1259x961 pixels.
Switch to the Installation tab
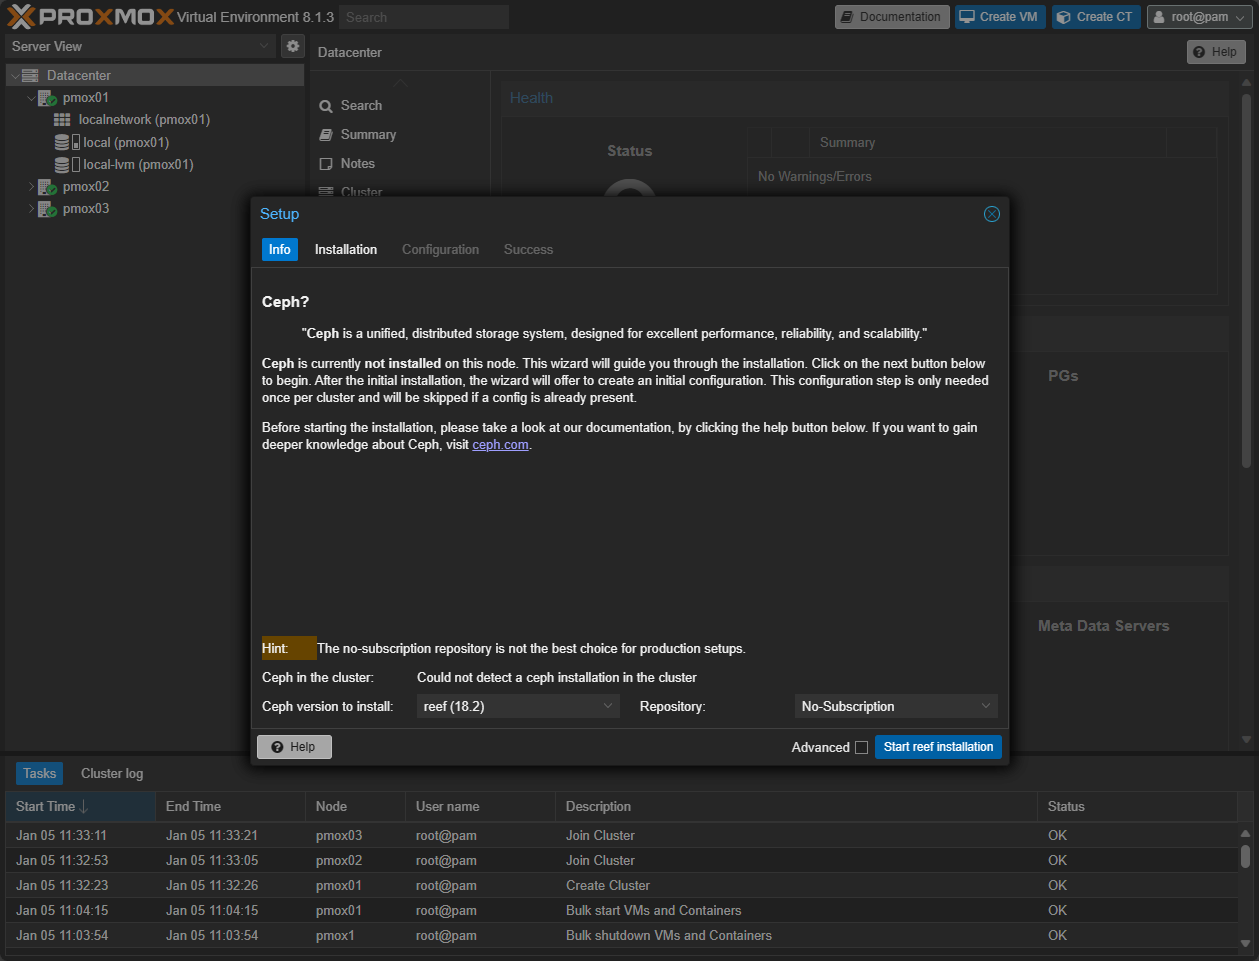coord(345,250)
